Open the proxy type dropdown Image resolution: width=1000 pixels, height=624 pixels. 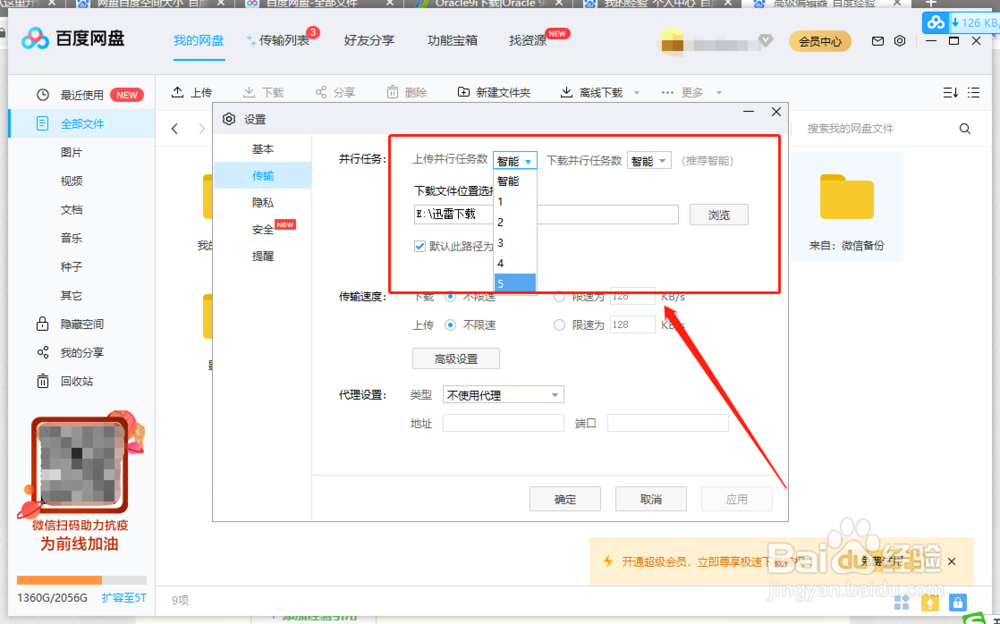[x=503, y=395]
